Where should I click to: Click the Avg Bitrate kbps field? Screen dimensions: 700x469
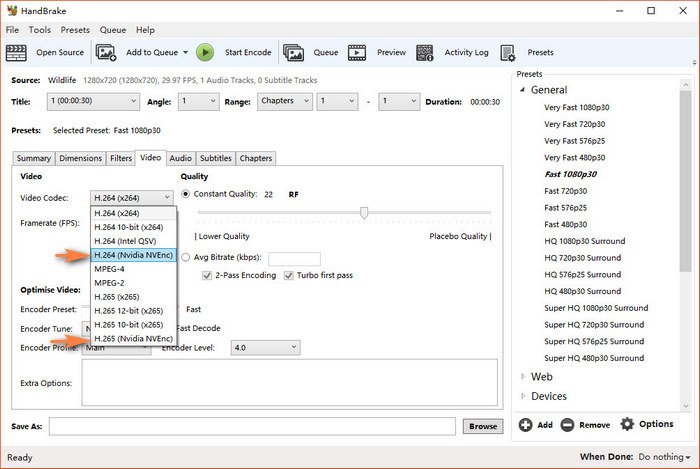click(x=294, y=258)
